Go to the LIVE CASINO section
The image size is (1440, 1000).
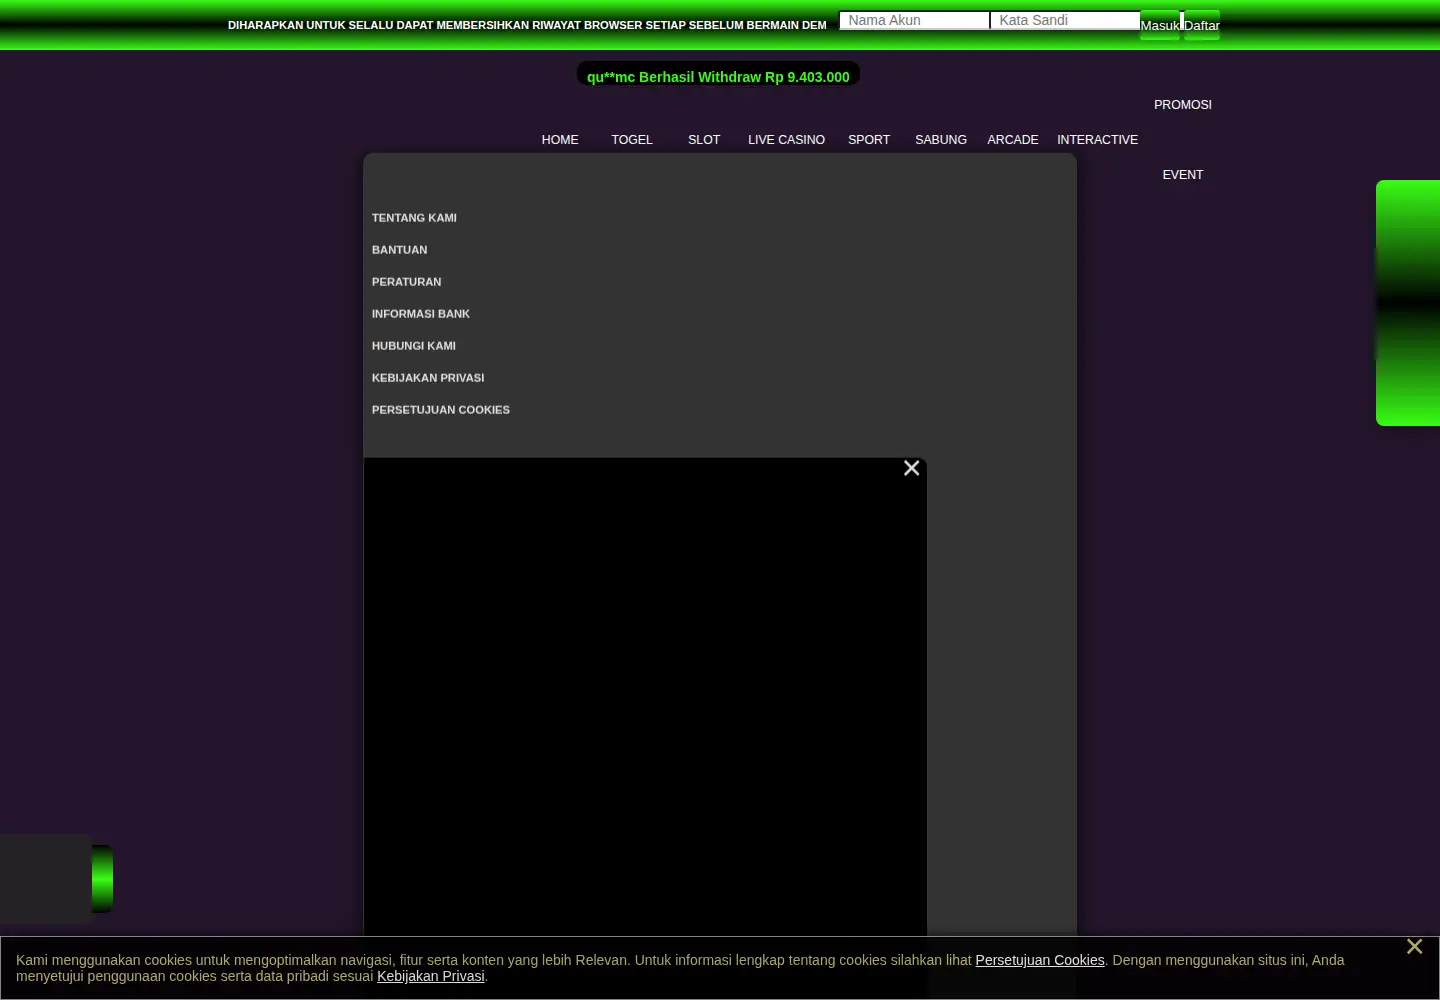(x=787, y=140)
